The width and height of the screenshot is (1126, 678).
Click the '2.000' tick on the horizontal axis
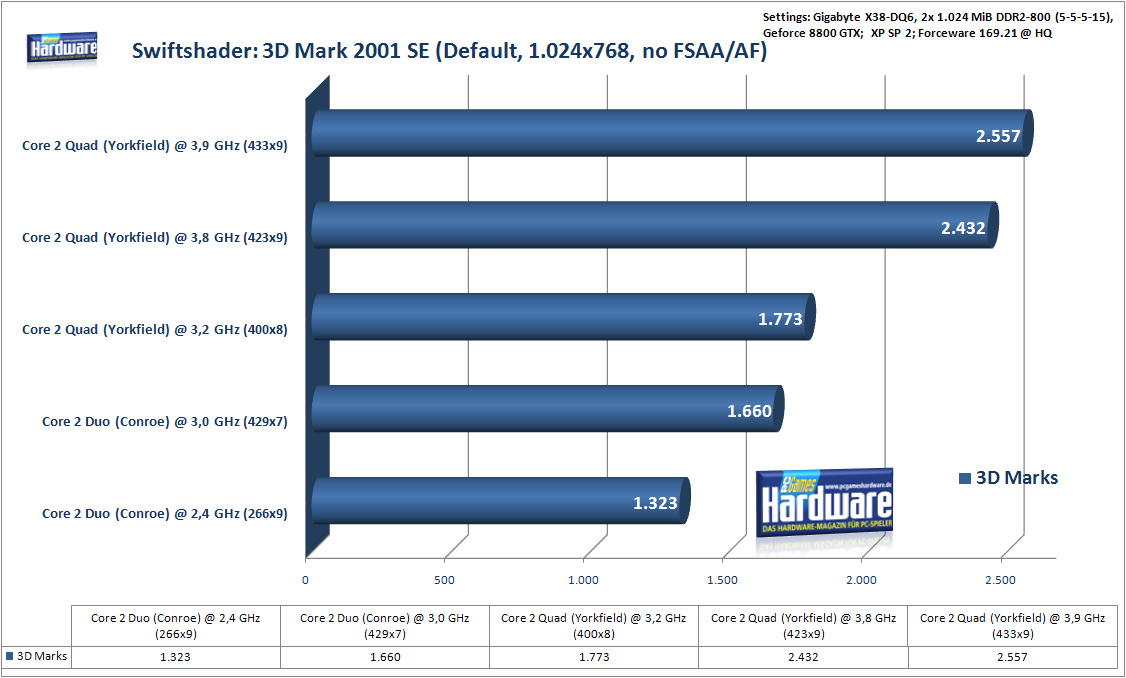(x=861, y=580)
